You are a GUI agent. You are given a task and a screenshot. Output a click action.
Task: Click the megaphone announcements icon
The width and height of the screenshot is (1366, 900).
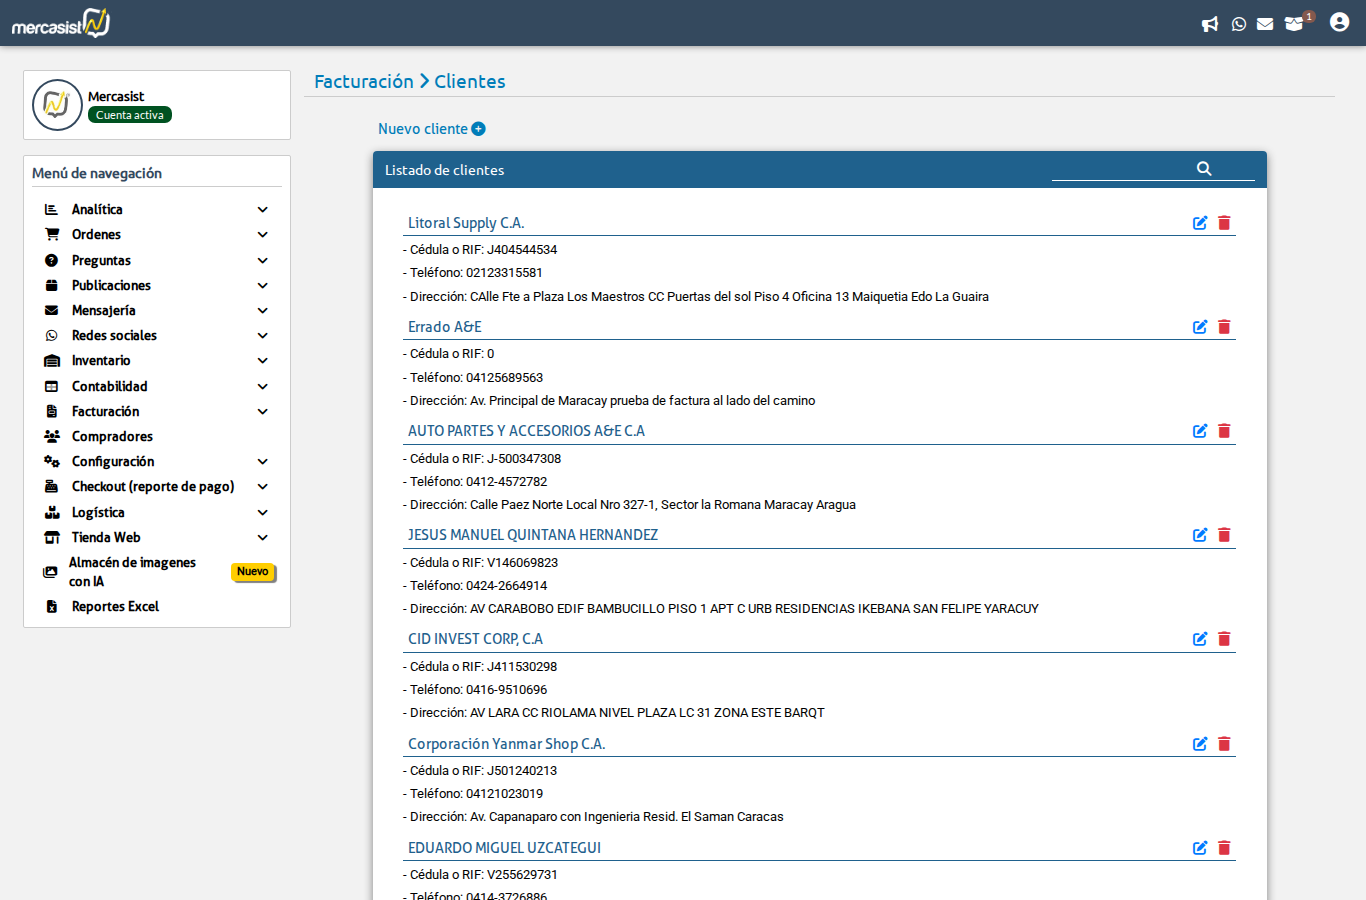[1211, 23]
